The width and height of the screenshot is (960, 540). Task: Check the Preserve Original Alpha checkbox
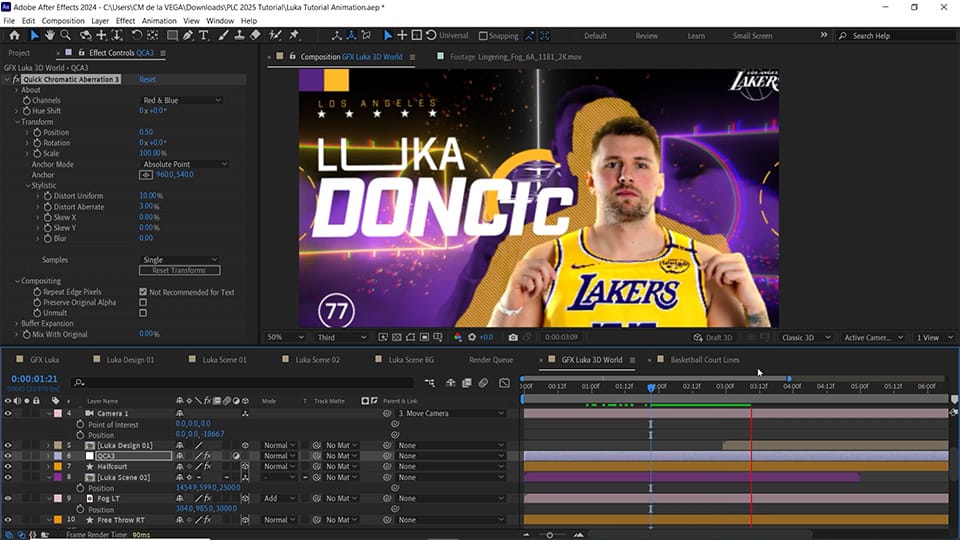[x=143, y=302]
